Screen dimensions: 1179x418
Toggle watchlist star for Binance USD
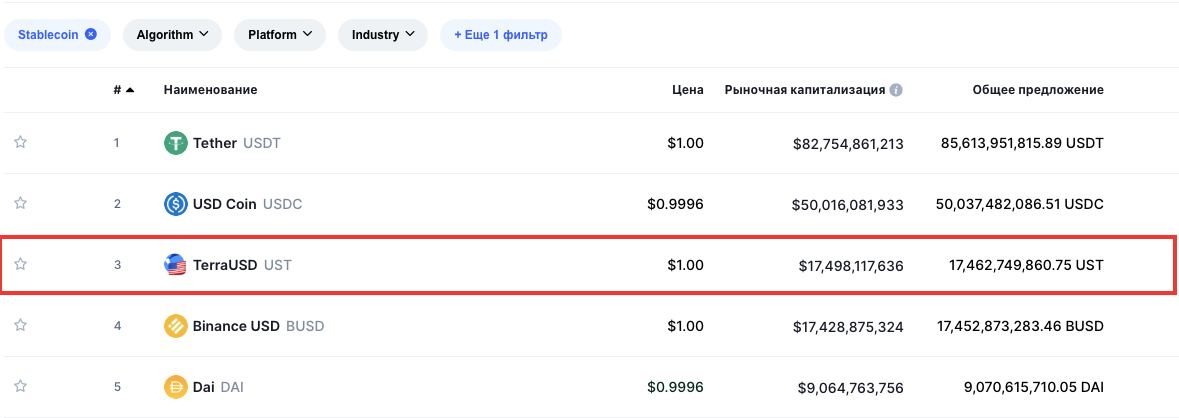[x=20, y=326]
